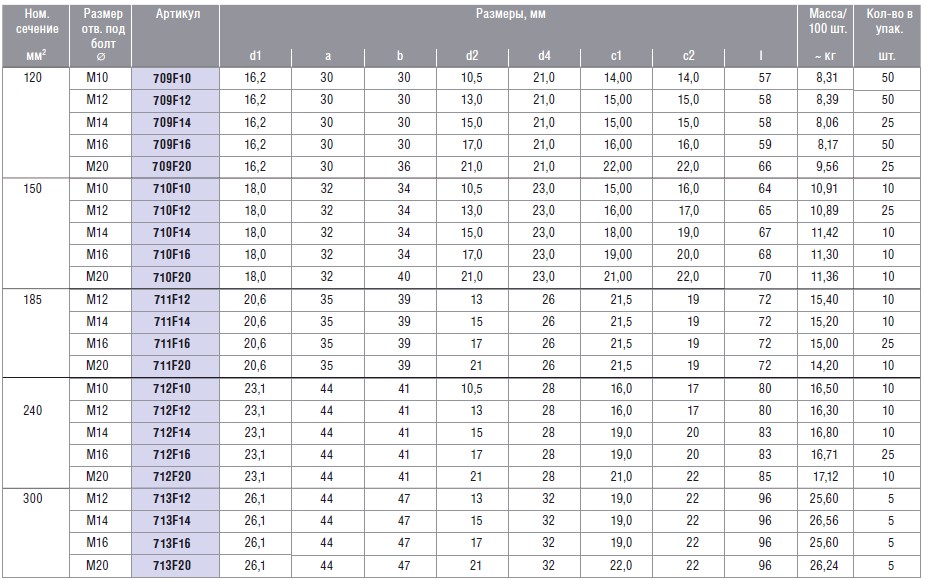925x579 pixels.
Task: Click the Размеры, мм header
Action: point(509,14)
